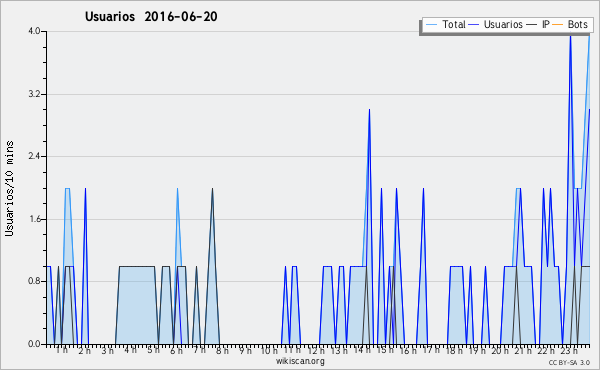Click the '18 h' x-axis label
Screen dimensions: 600x370
pyautogui.click(x=454, y=350)
